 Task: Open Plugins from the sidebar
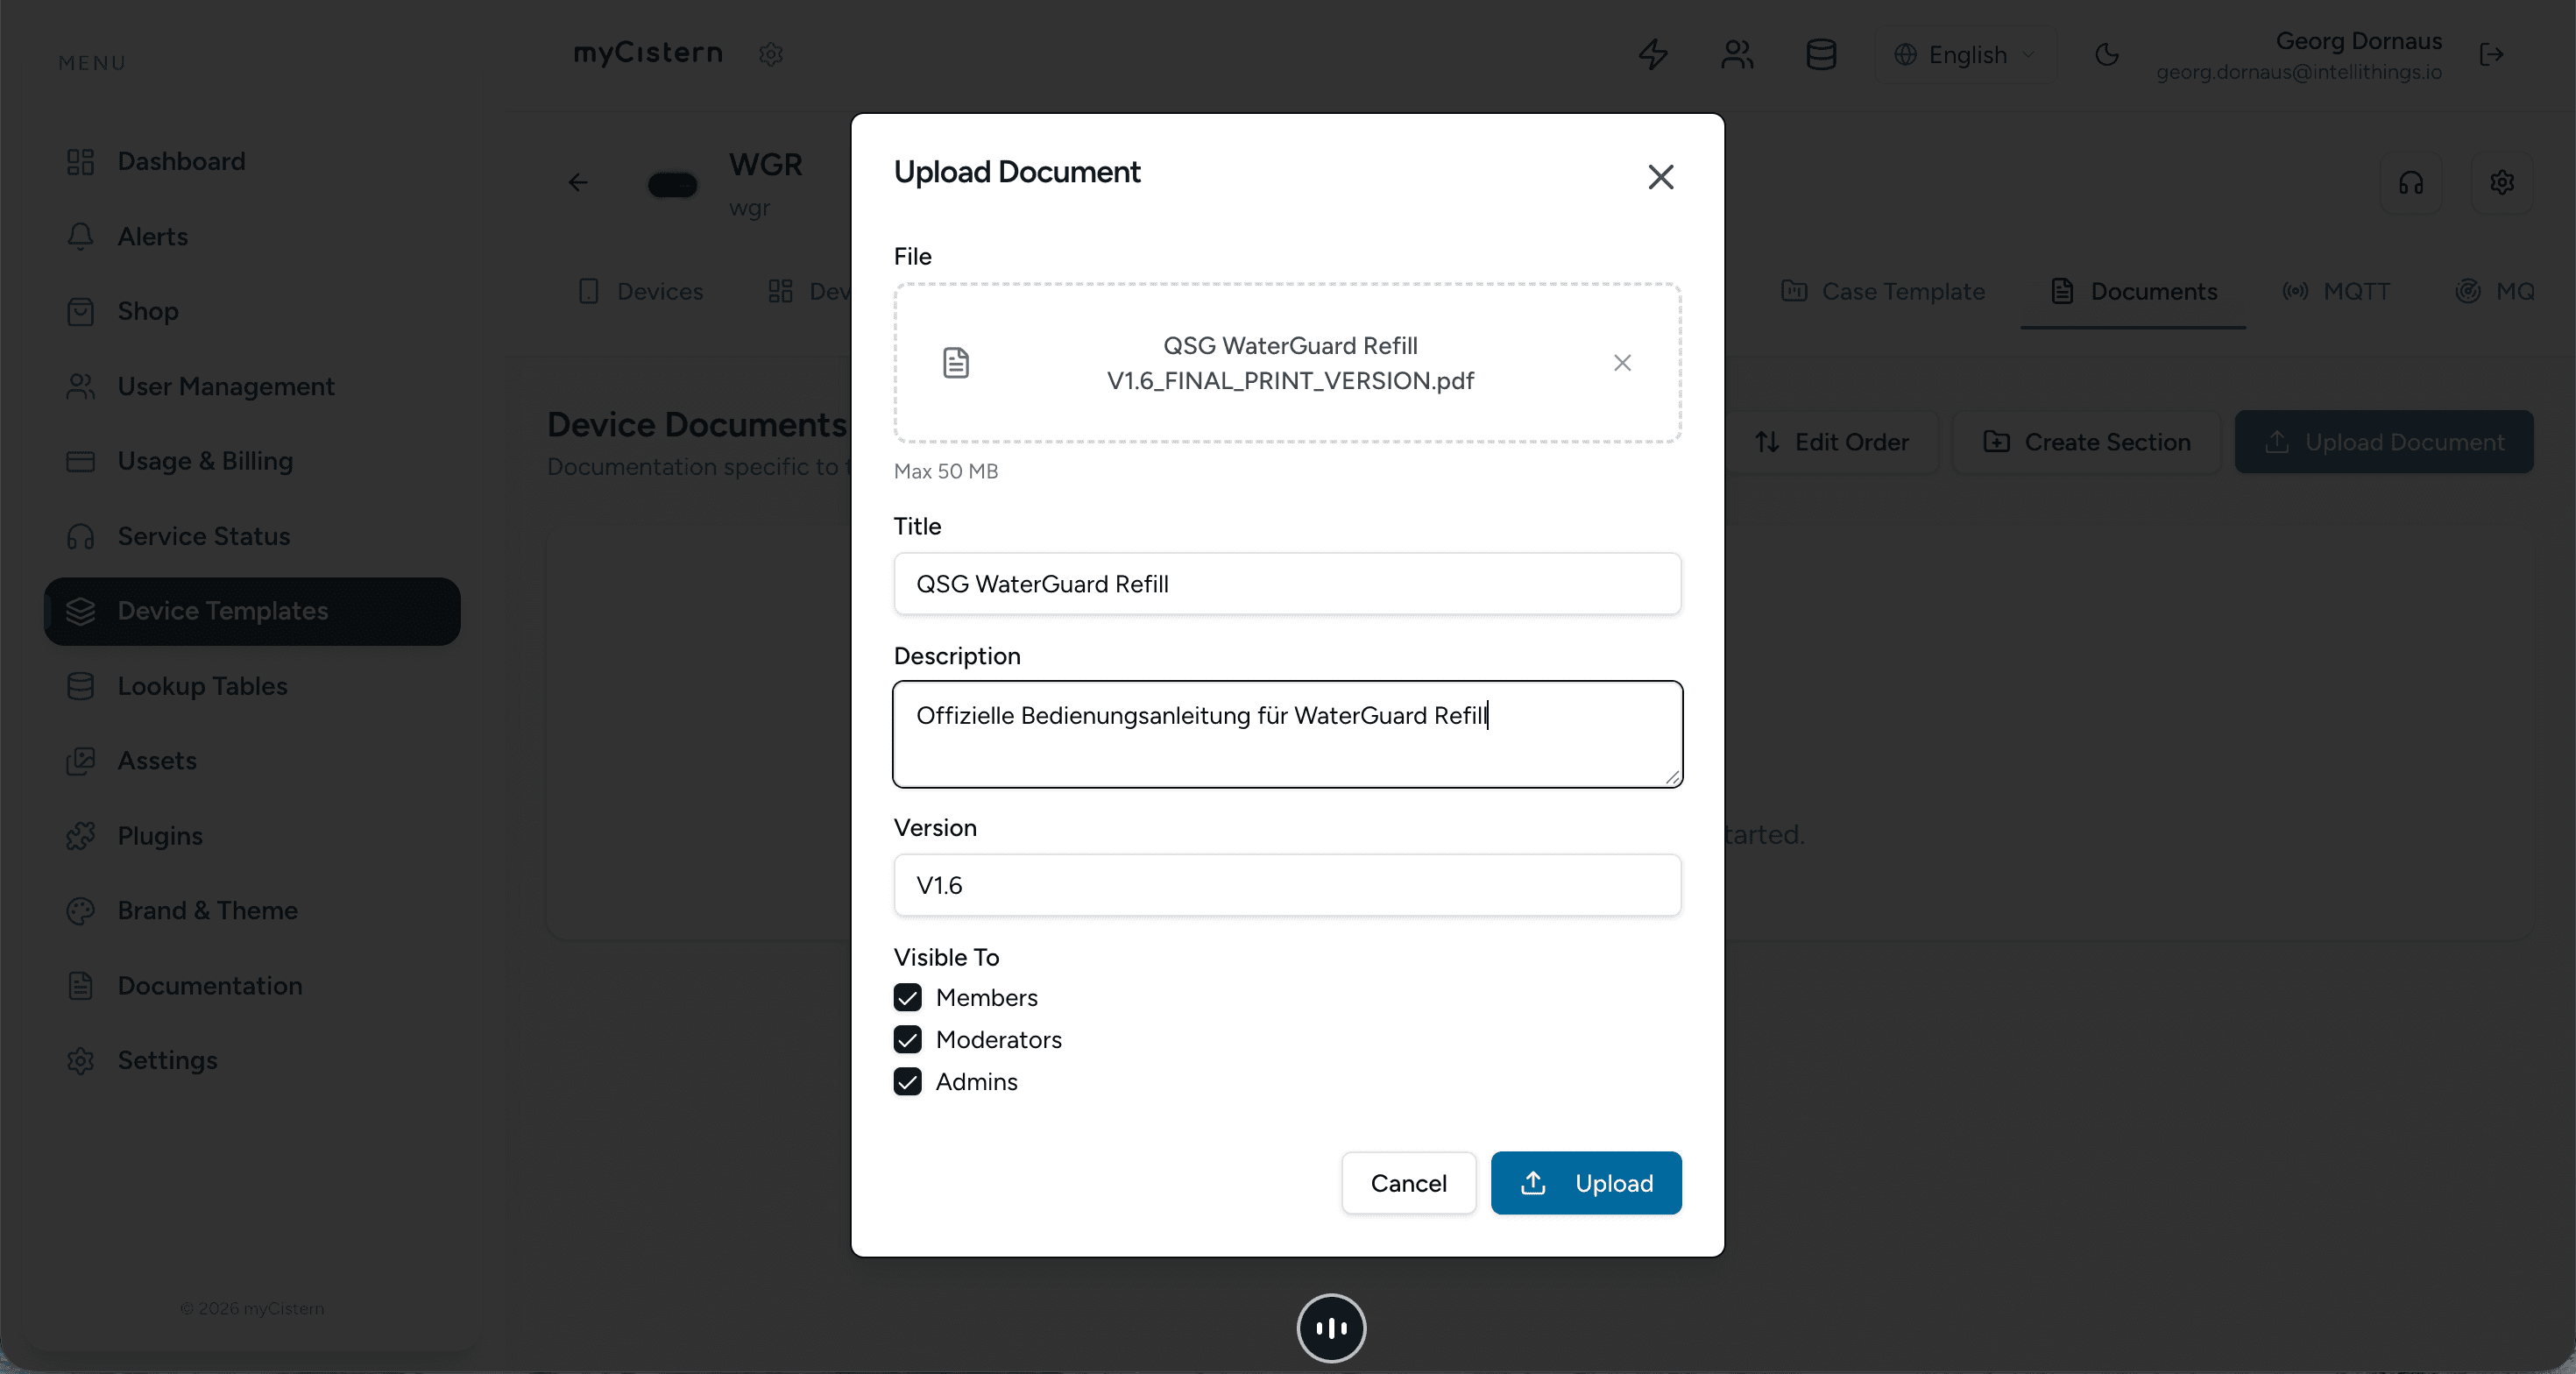coord(252,836)
